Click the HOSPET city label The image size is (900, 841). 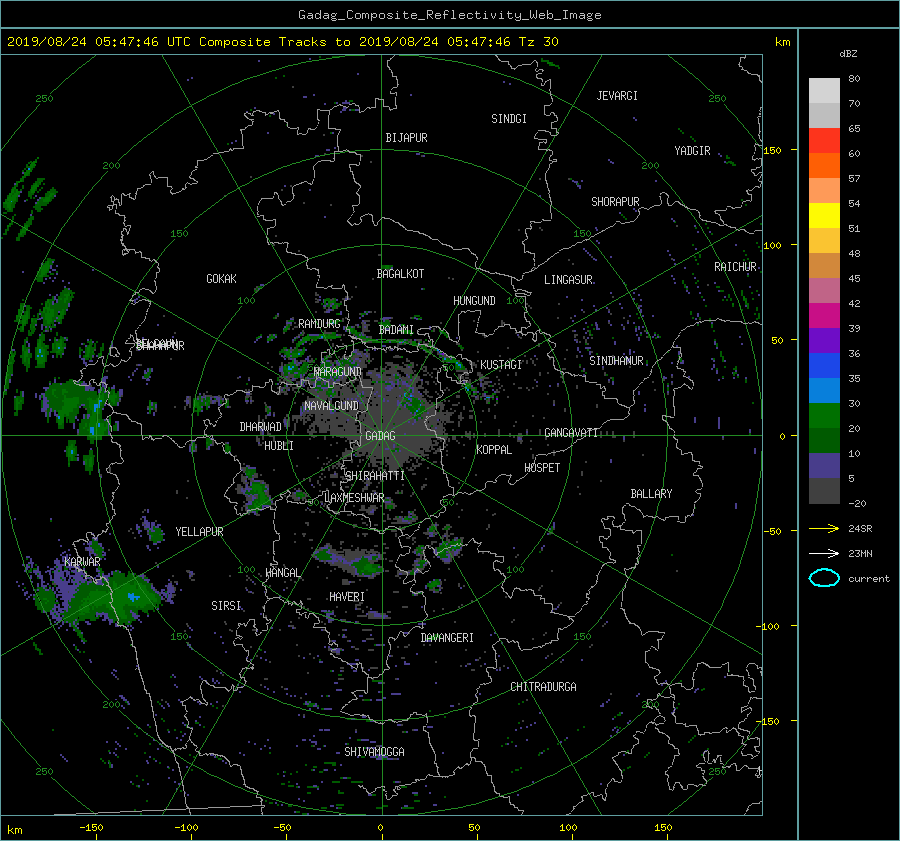coord(542,468)
